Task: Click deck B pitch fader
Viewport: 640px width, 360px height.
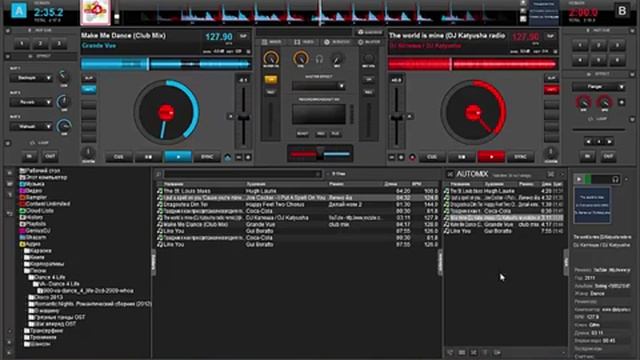Action: tap(396, 117)
